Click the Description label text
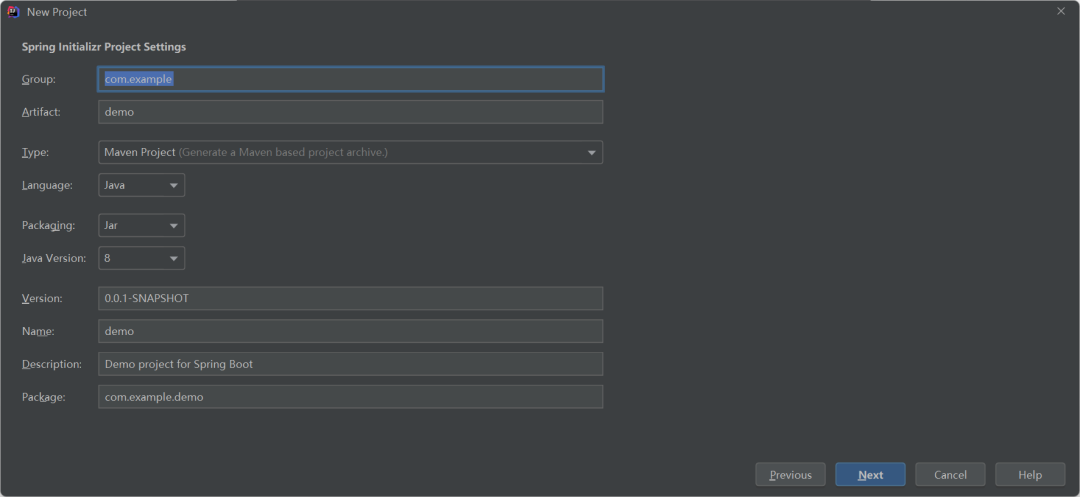 (x=52, y=364)
